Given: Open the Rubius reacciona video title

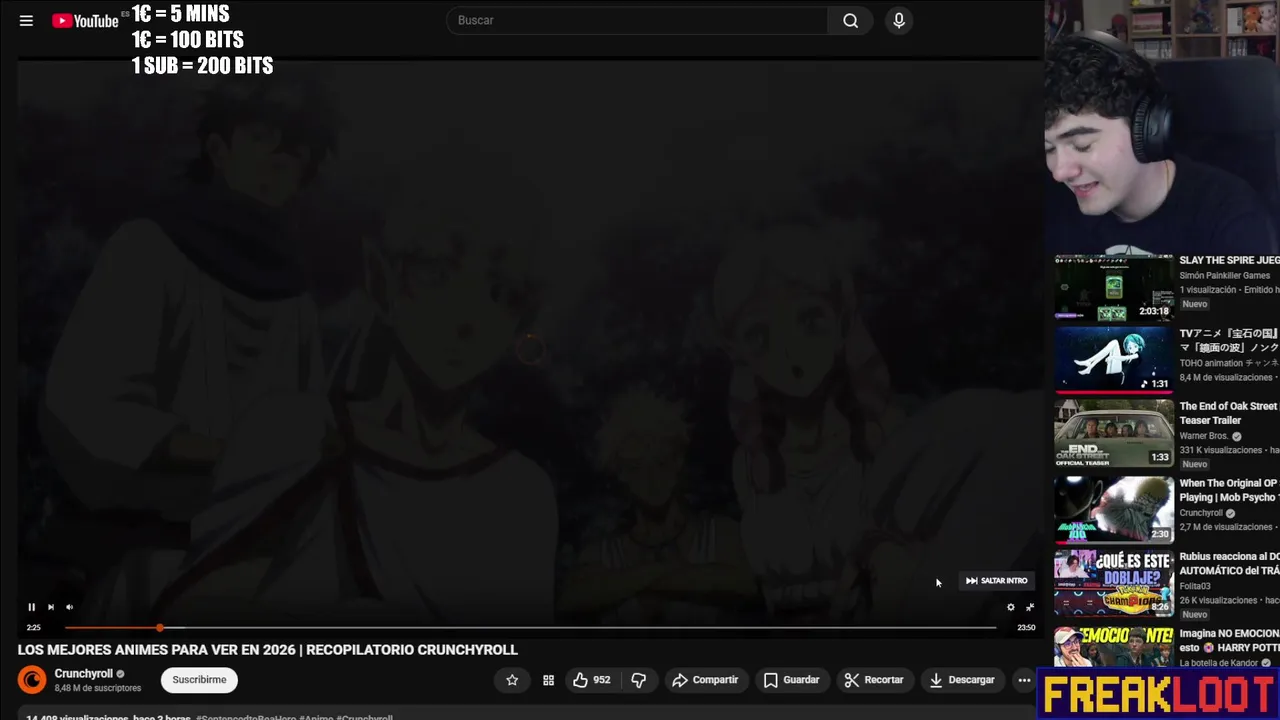Looking at the screenshot, I should [1229, 563].
